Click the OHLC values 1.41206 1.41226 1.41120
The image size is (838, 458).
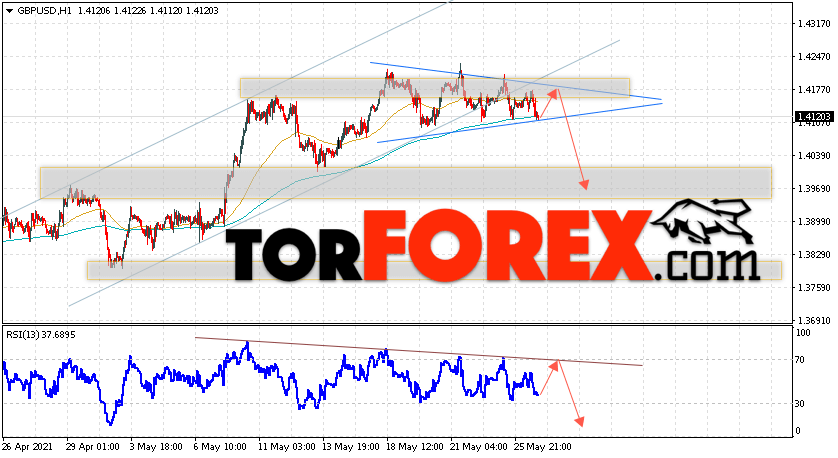pyautogui.click(x=130, y=11)
